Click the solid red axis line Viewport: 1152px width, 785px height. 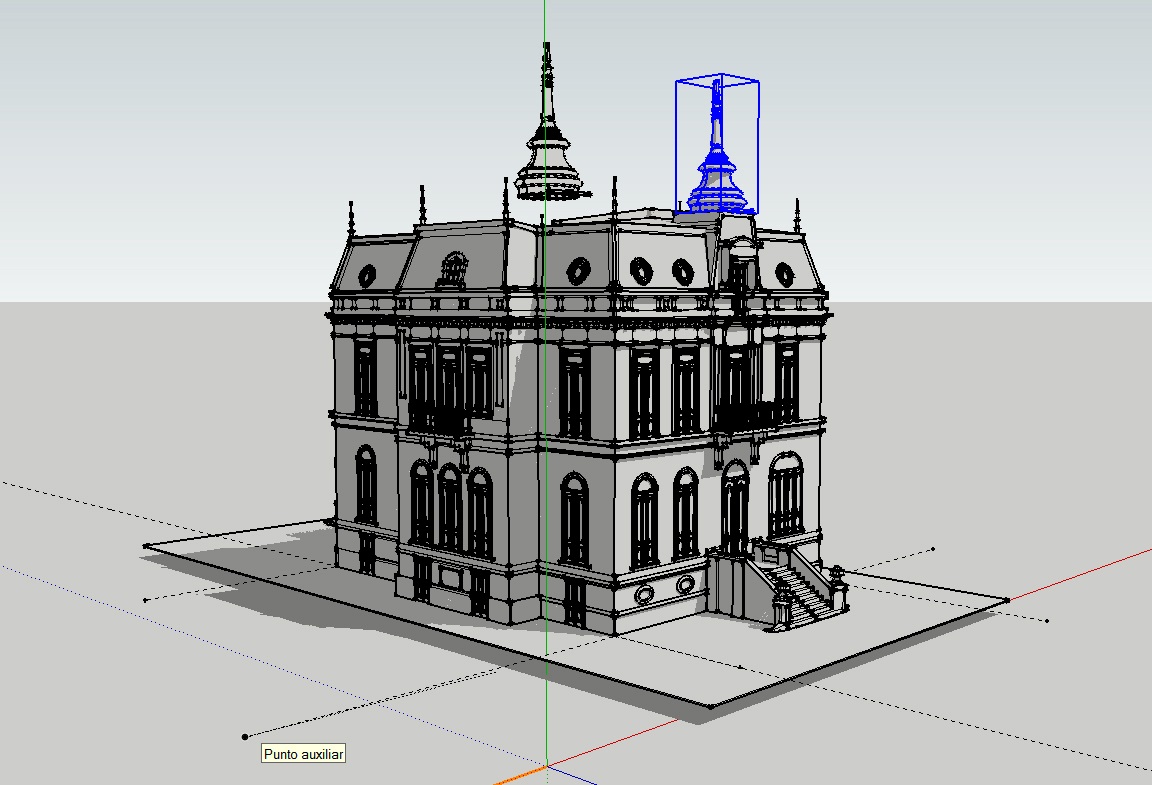[1080, 573]
